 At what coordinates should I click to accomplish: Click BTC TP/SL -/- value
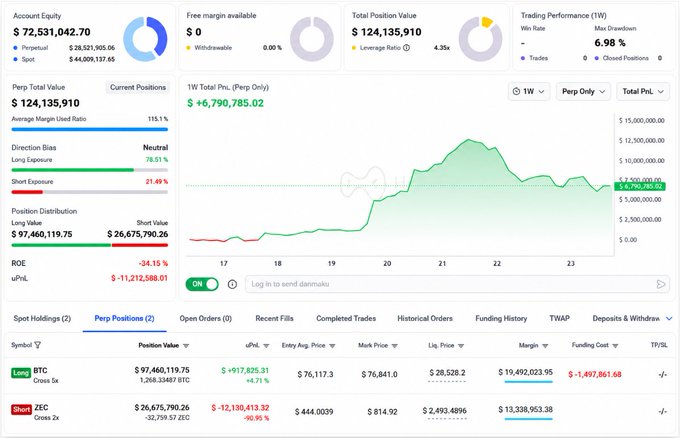pyautogui.click(x=663, y=374)
